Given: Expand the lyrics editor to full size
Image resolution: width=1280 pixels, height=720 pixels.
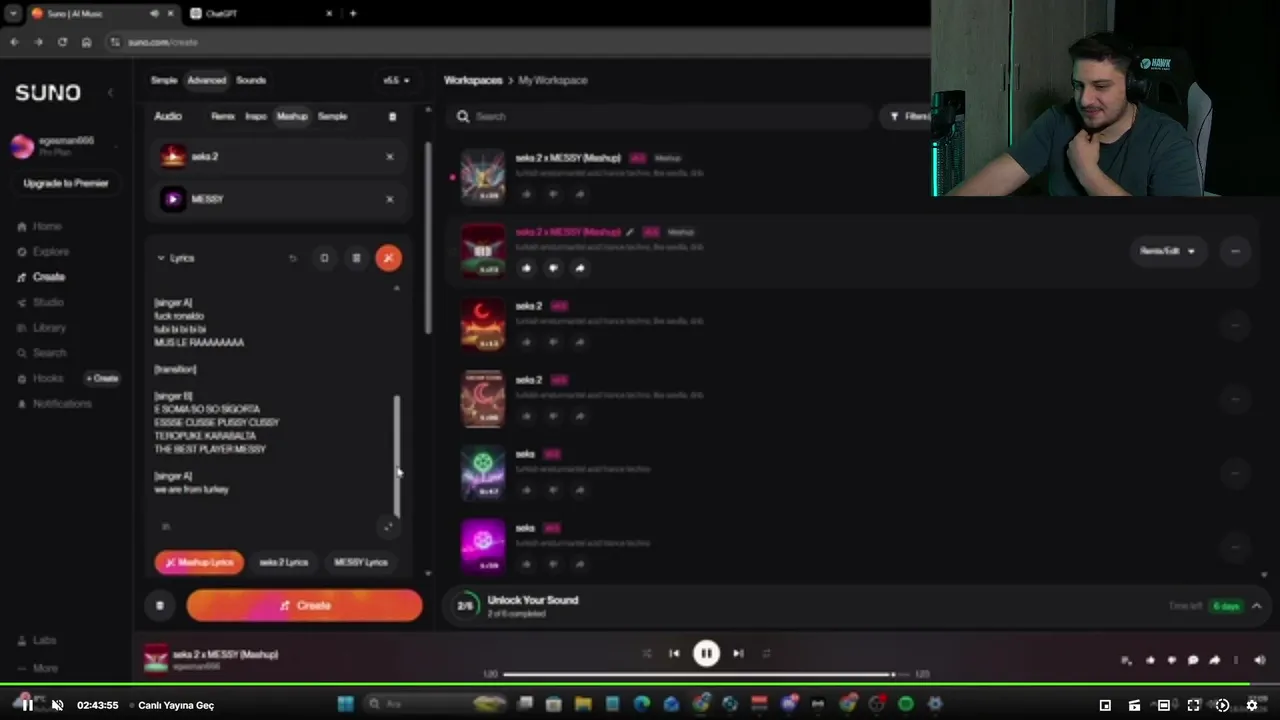Looking at the screenshot, I should (x=388, y=526).
